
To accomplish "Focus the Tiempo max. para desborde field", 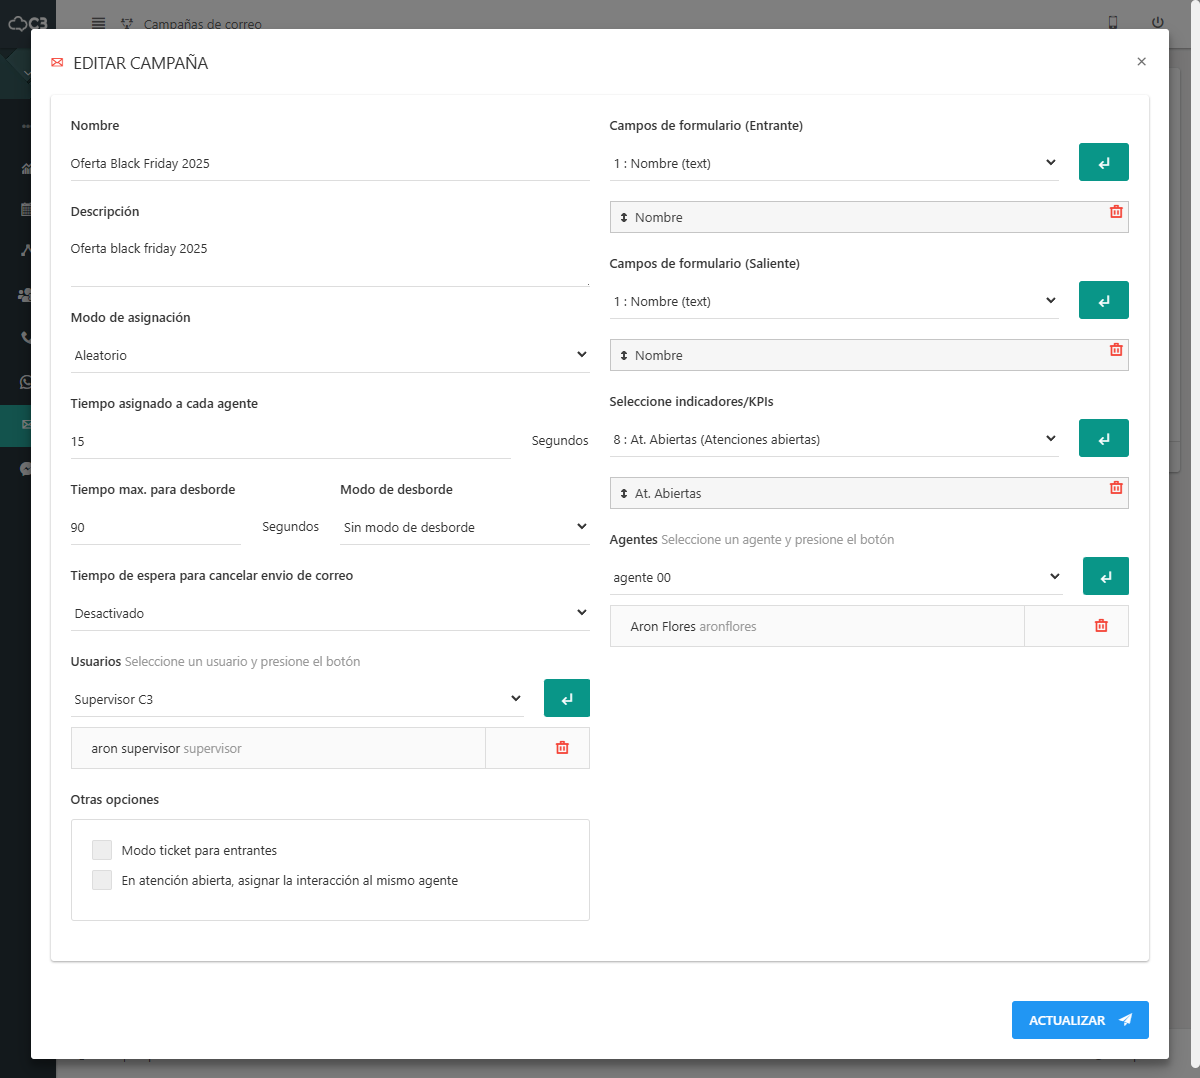I will [x=155, y=527].
